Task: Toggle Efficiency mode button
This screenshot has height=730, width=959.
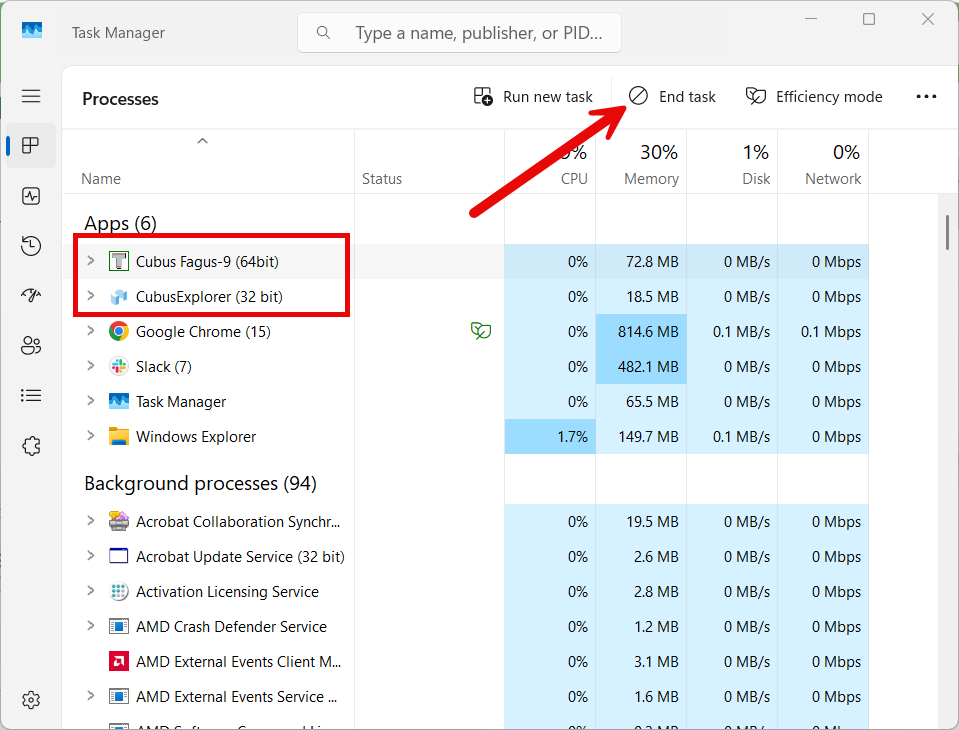Action: [814, 97]
